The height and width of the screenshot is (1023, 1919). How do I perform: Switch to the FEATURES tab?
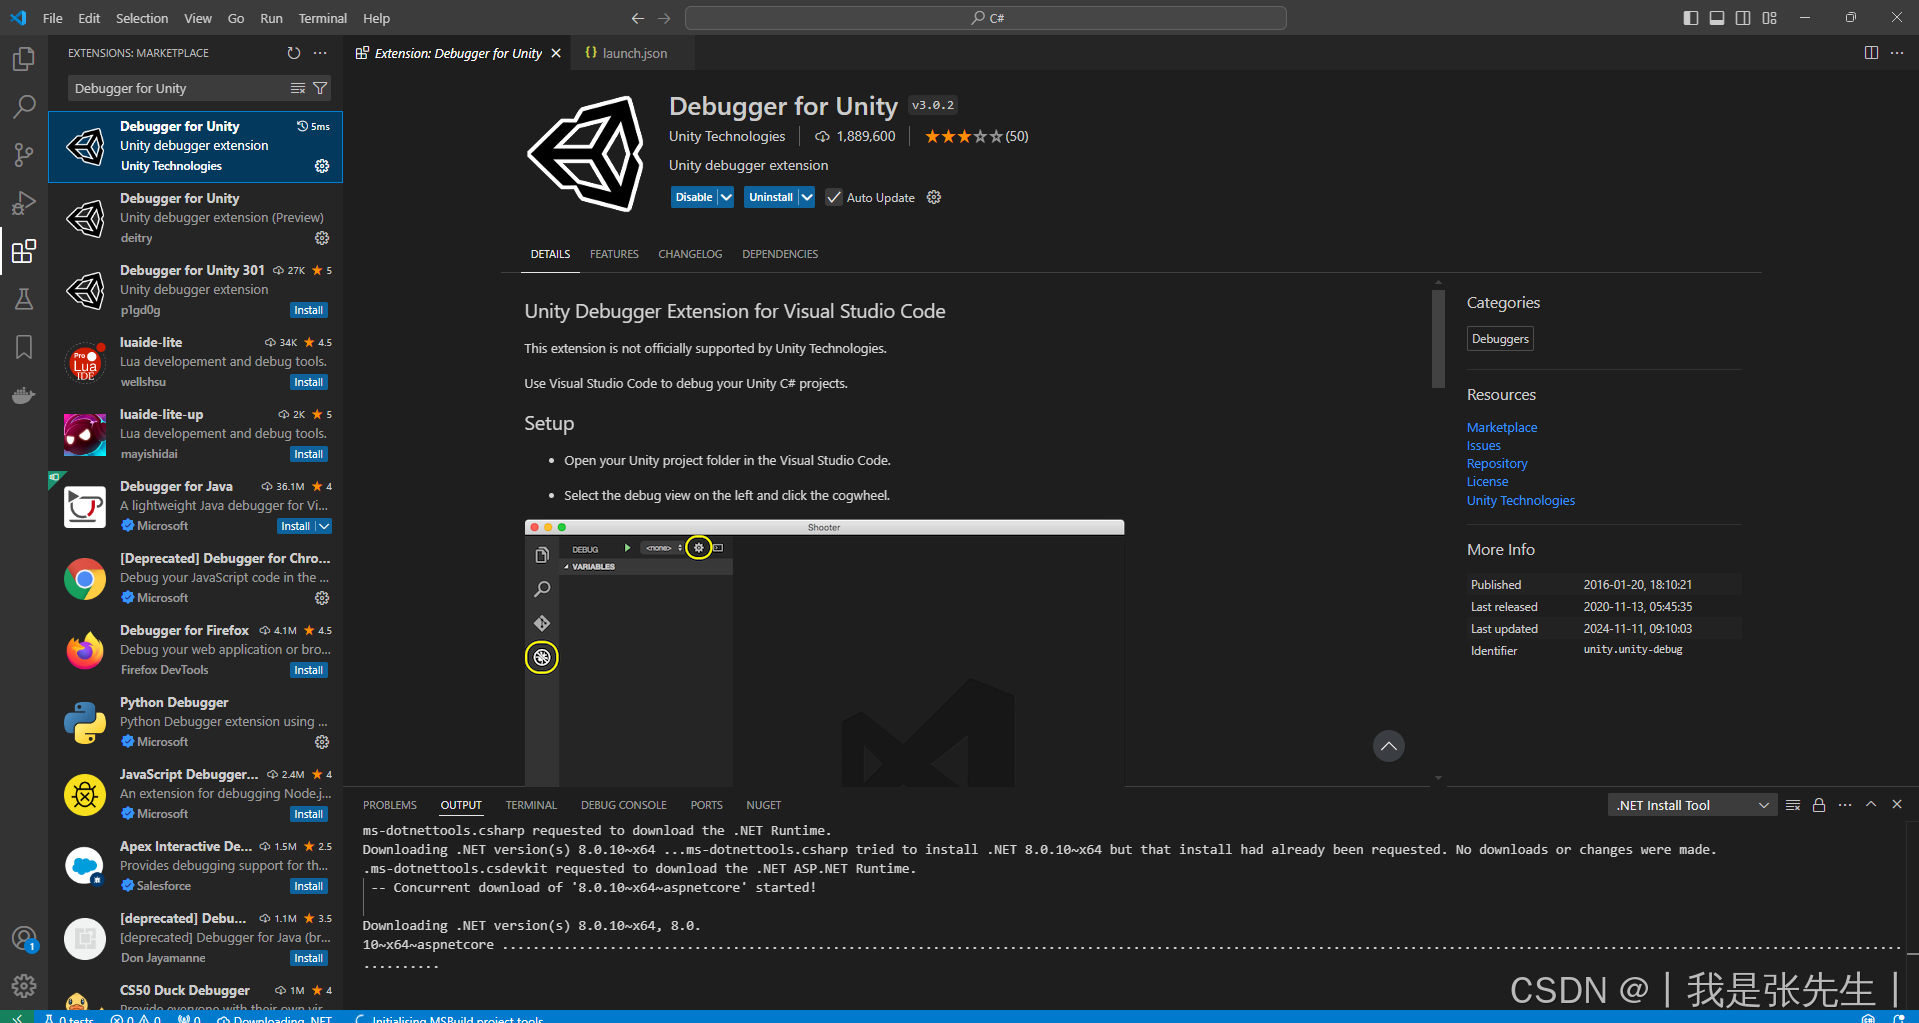click(x=614, y=254)
